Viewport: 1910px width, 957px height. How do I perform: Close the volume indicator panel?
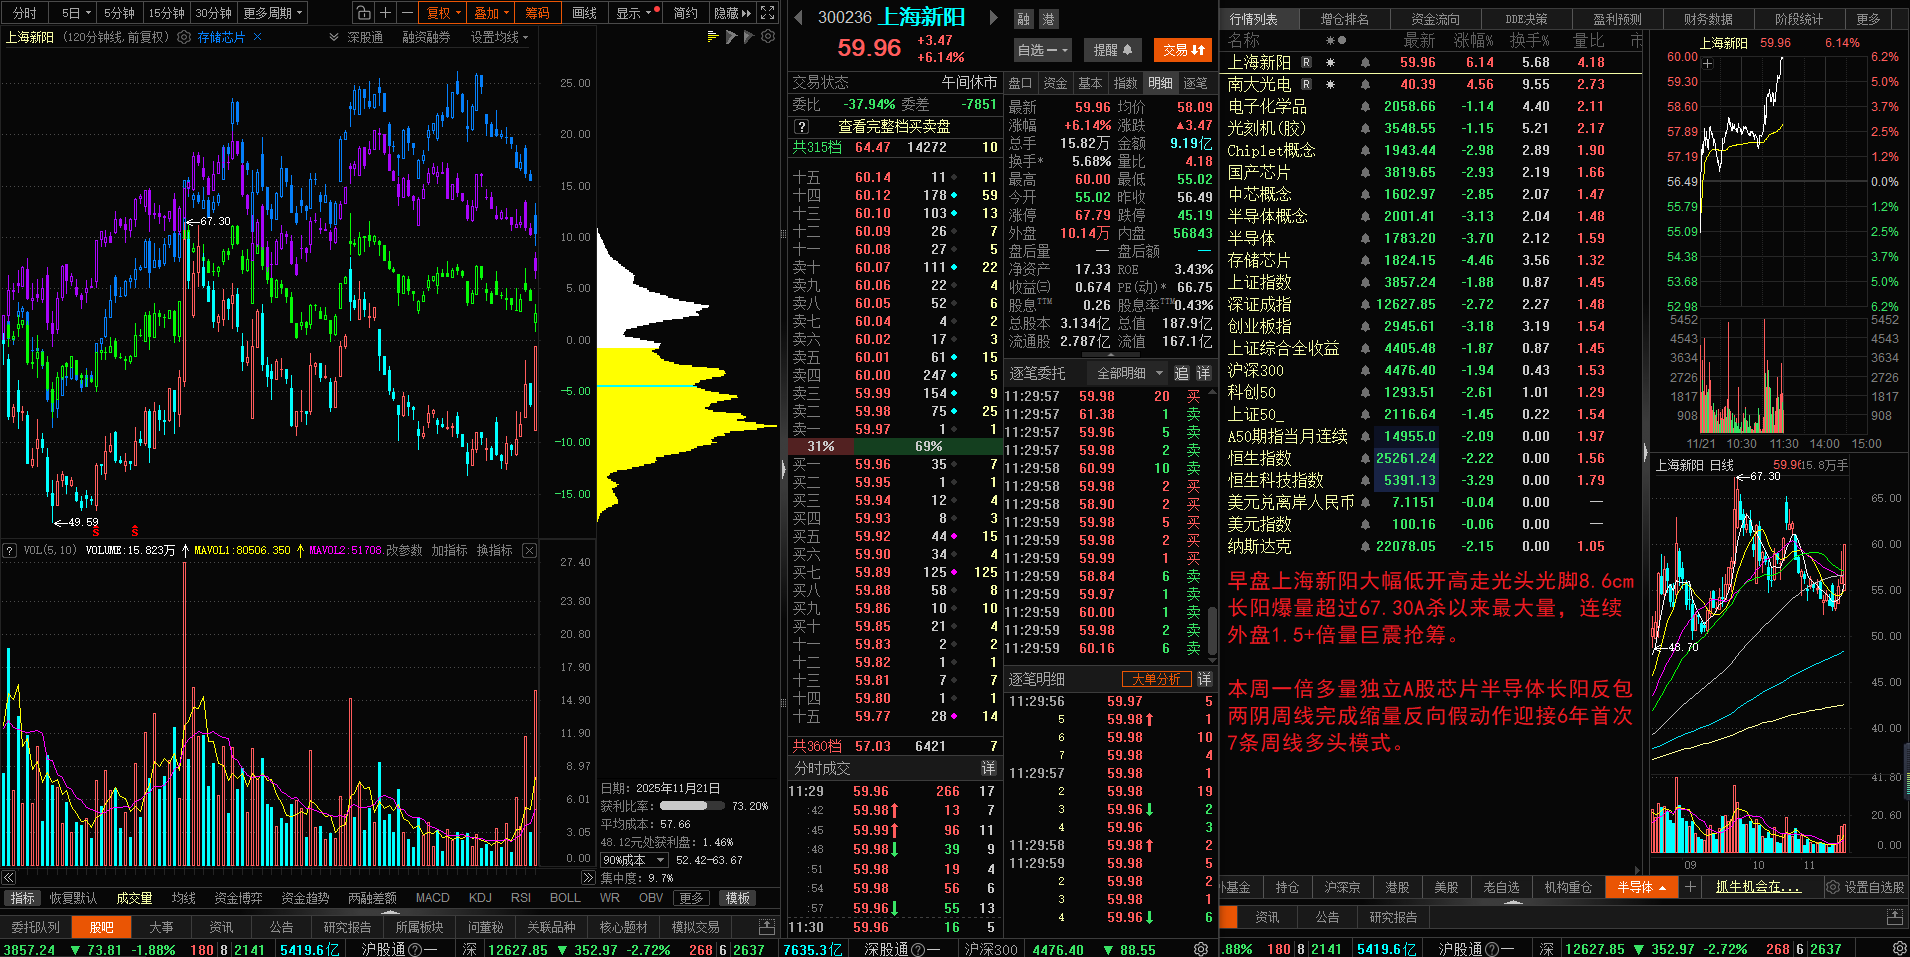pyautogui.click(x=529, y=550)
